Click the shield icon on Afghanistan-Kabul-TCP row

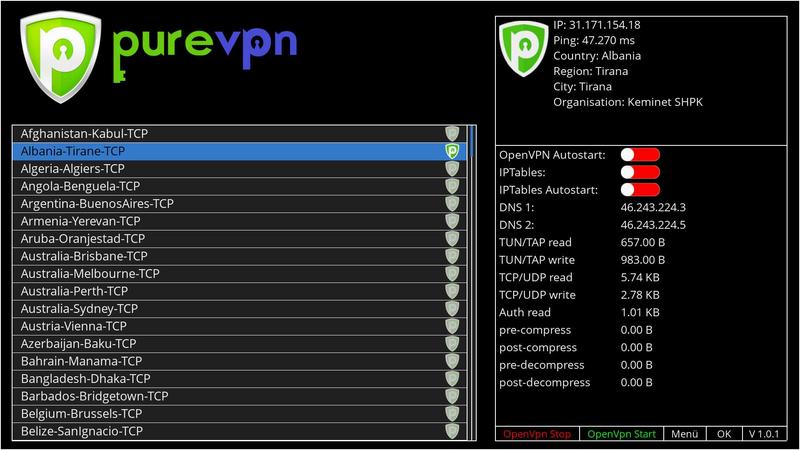pos(452,134)
